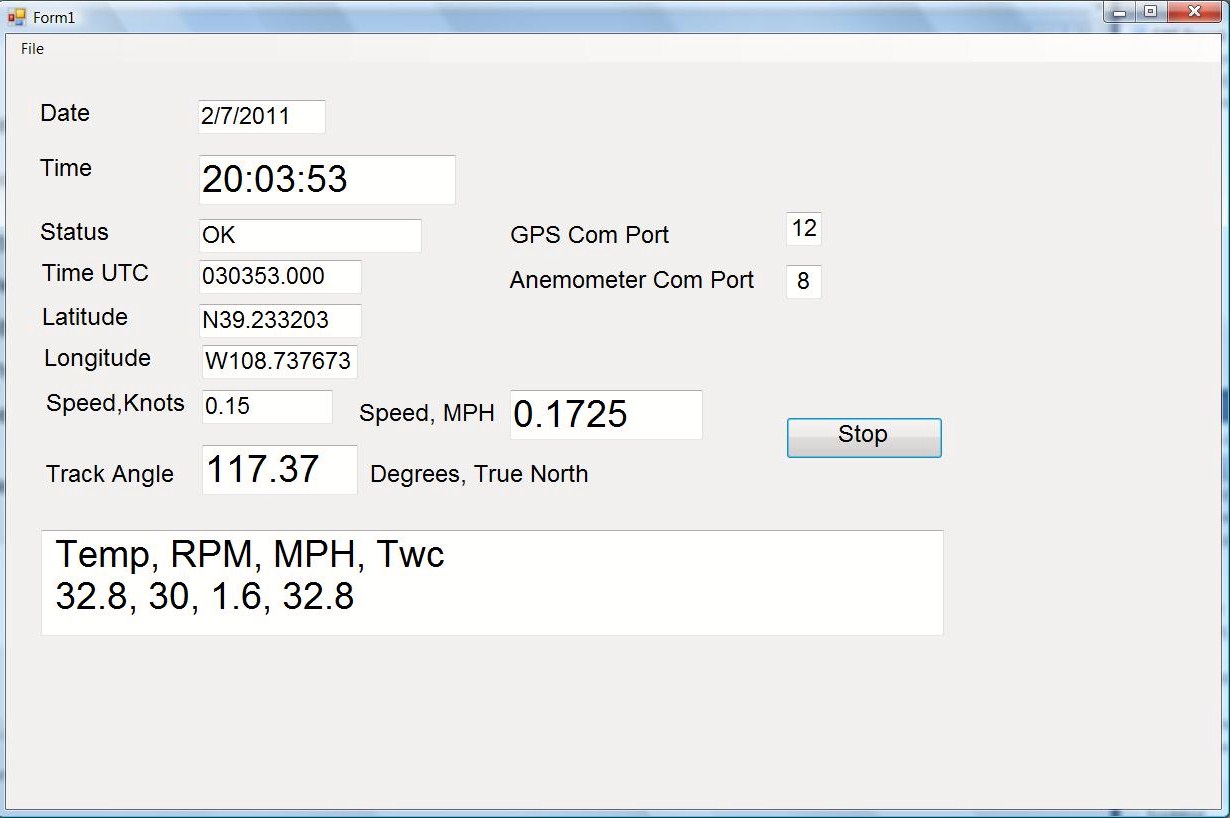Screen dimensions: 1230x818
Task: Click the Longitude field W108.737673
Action: pyautogui.click(x=280, y=361)
